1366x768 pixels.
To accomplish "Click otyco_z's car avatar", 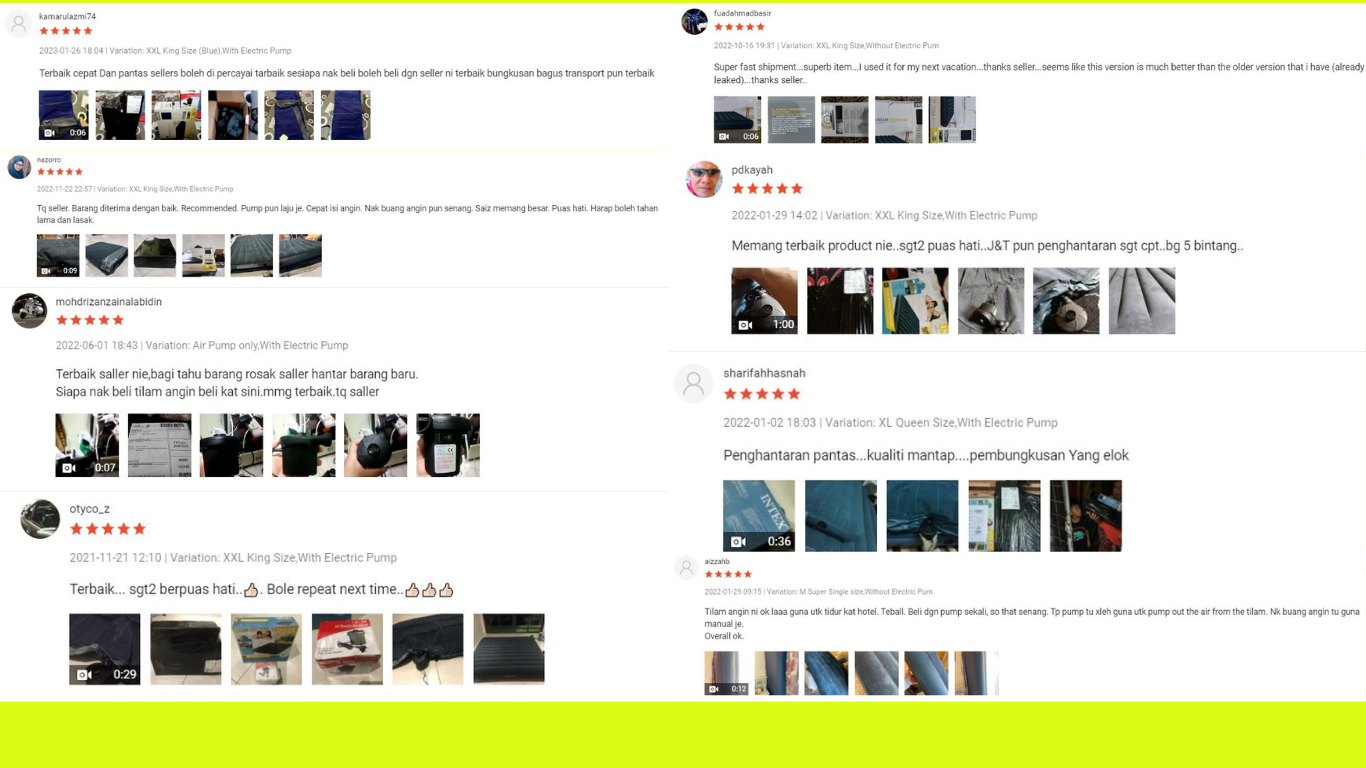I will point(40,519).
